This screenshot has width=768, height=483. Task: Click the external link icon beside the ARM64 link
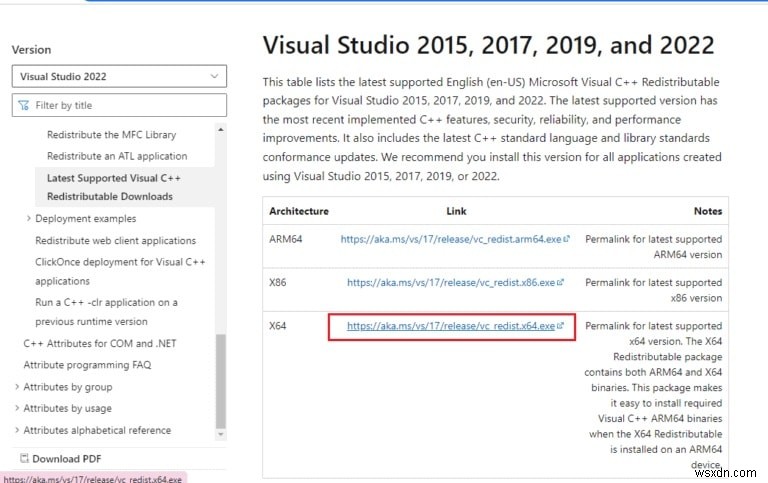tap(566, 239)
